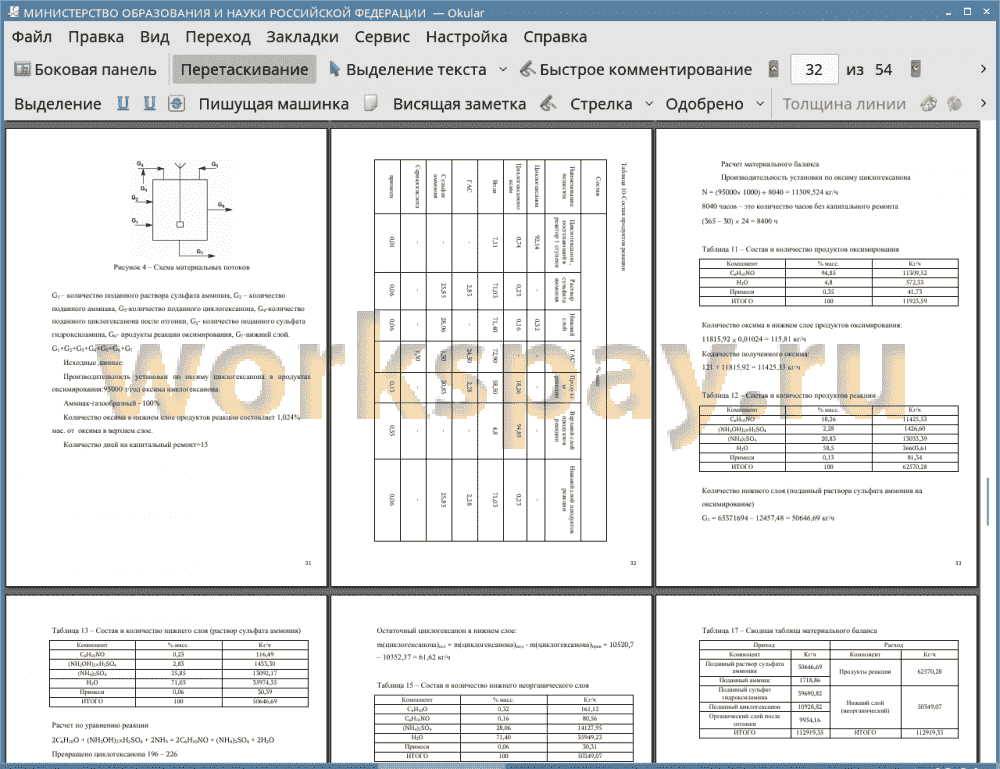This screenshot has height=769, width=1000.
Task: Choose the Пишущая машинка typewriter tool
Action: (x=274, y=104)
